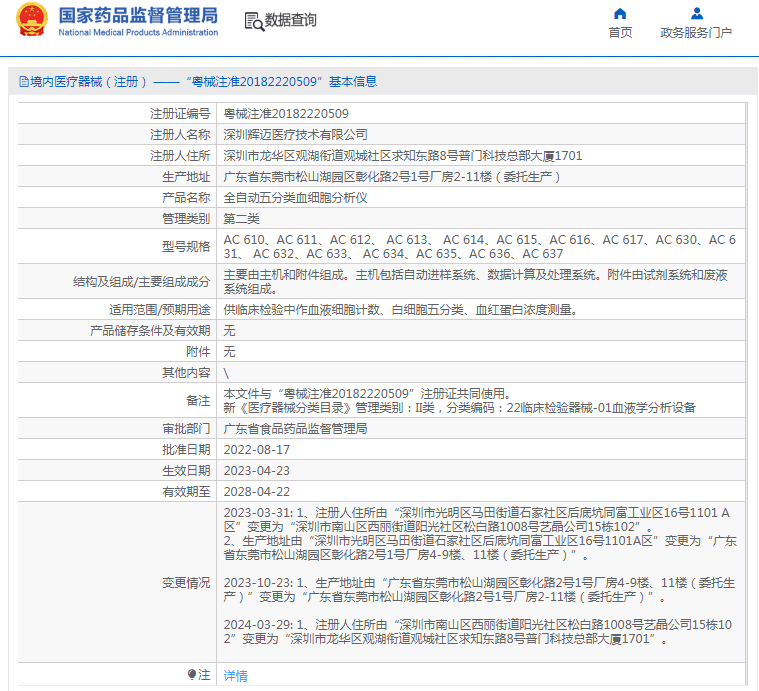Click 无 beside 产品储存条件及有效期
The image size is (759, 691).
229,331
